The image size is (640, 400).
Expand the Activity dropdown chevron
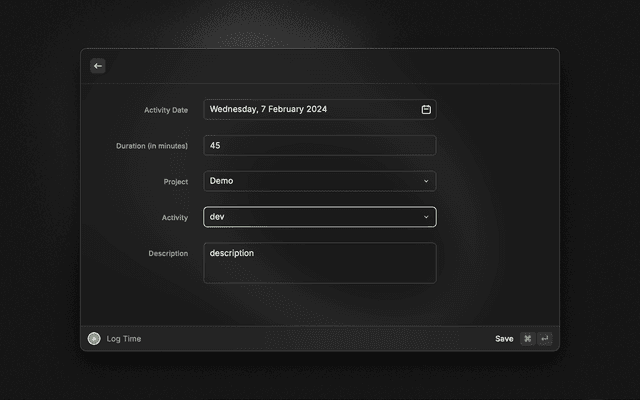[426, 217]
